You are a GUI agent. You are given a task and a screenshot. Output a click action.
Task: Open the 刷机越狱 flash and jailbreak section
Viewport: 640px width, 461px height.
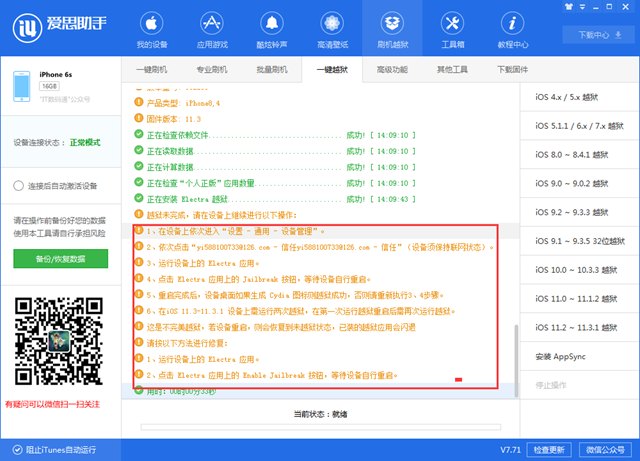pos(392,30)
